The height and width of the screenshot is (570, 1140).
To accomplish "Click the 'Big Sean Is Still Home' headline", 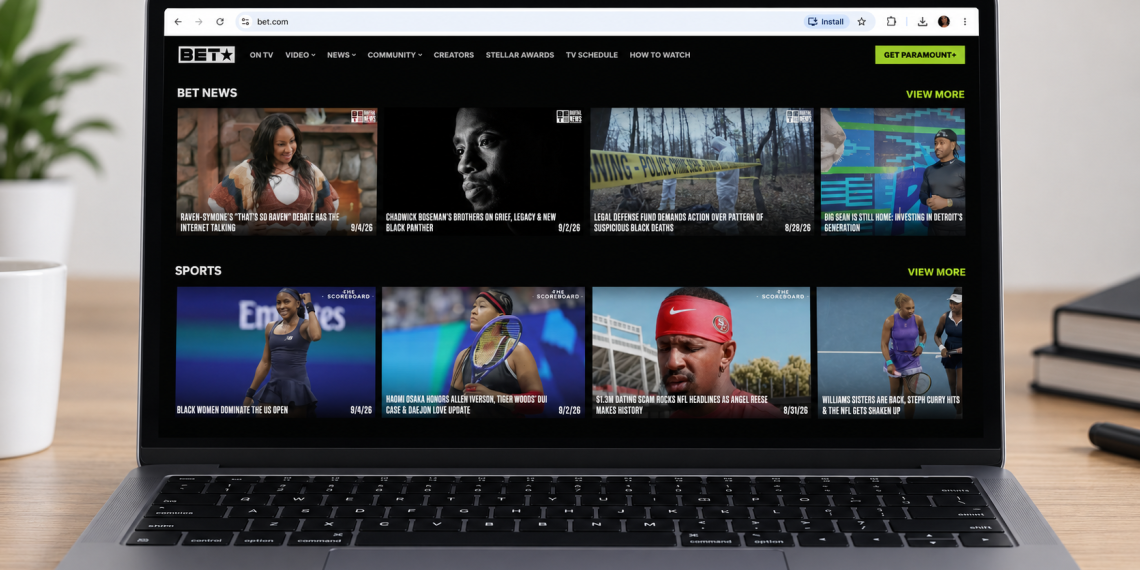I will click(893, 222).
